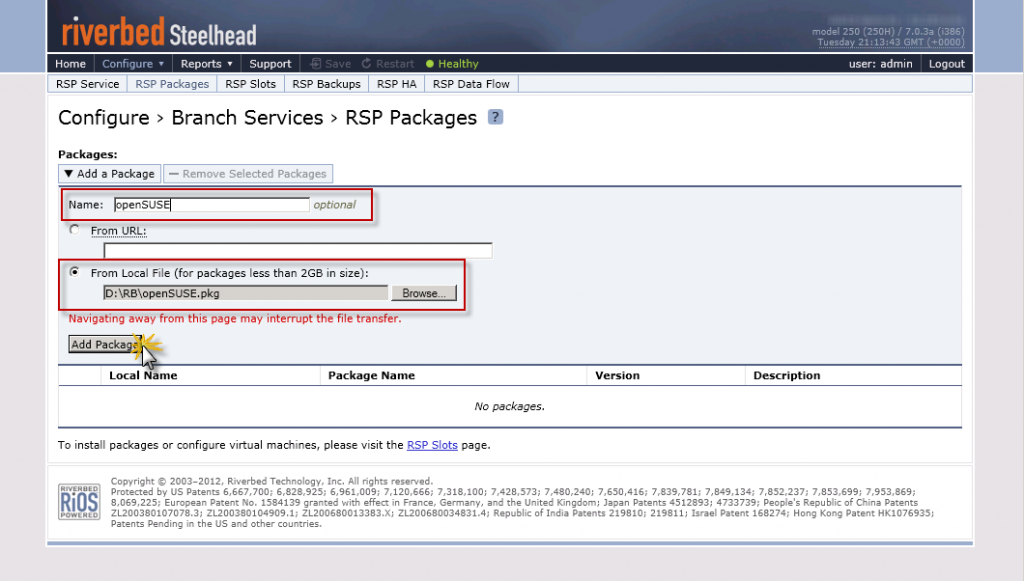Click the Save disk icon
1024x581 pixels.
point(316,64)
